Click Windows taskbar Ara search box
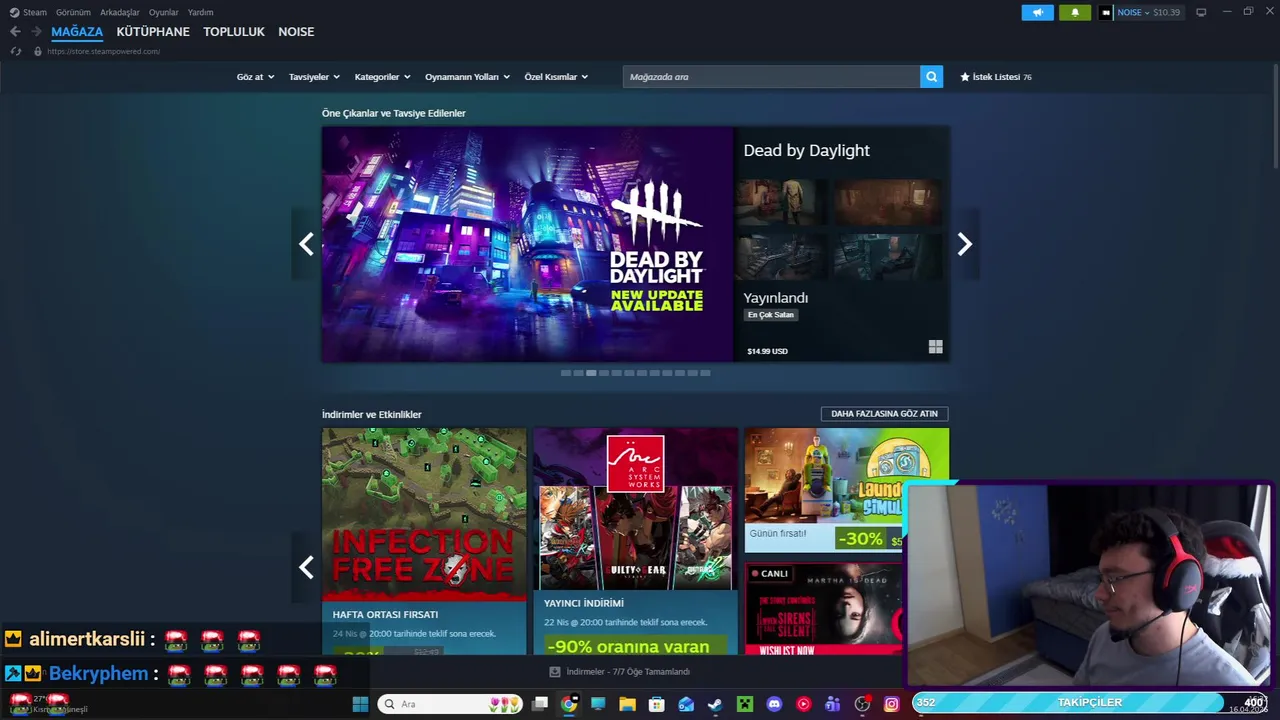The image size is (1280, 720). tap(450, 704)
